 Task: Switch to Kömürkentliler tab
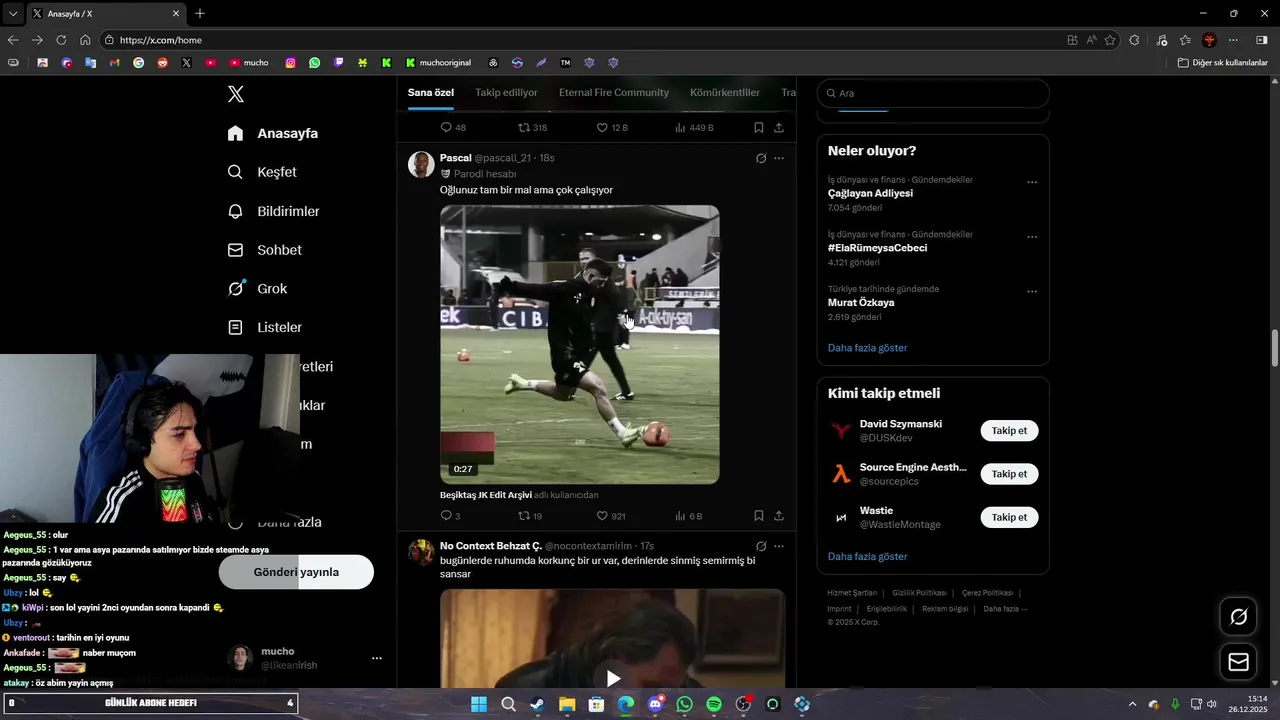[x=725, y=93]
